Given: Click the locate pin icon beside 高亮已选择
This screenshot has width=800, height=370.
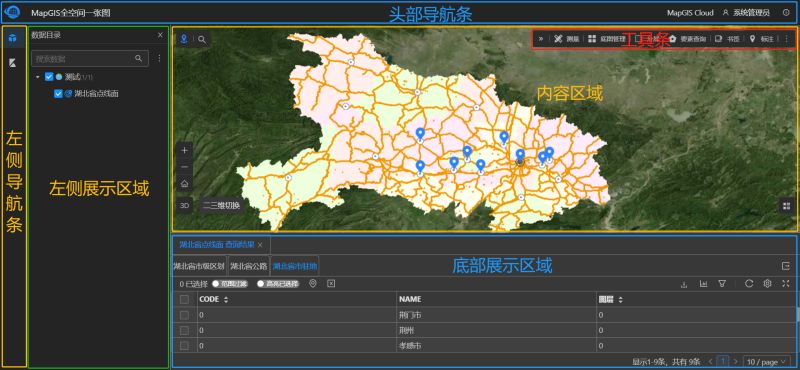Looking at the screenshot, I should [x=313, y=284].
